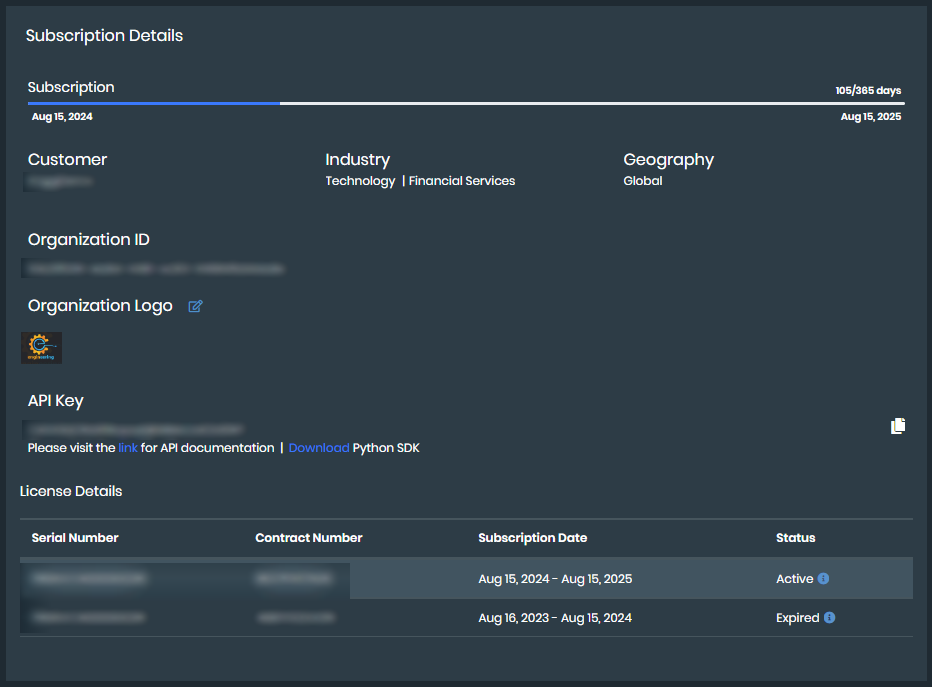This screenshot has height=687, width=932.
Task: Click the 105/365 days label
Action: (x=867, y=90)
